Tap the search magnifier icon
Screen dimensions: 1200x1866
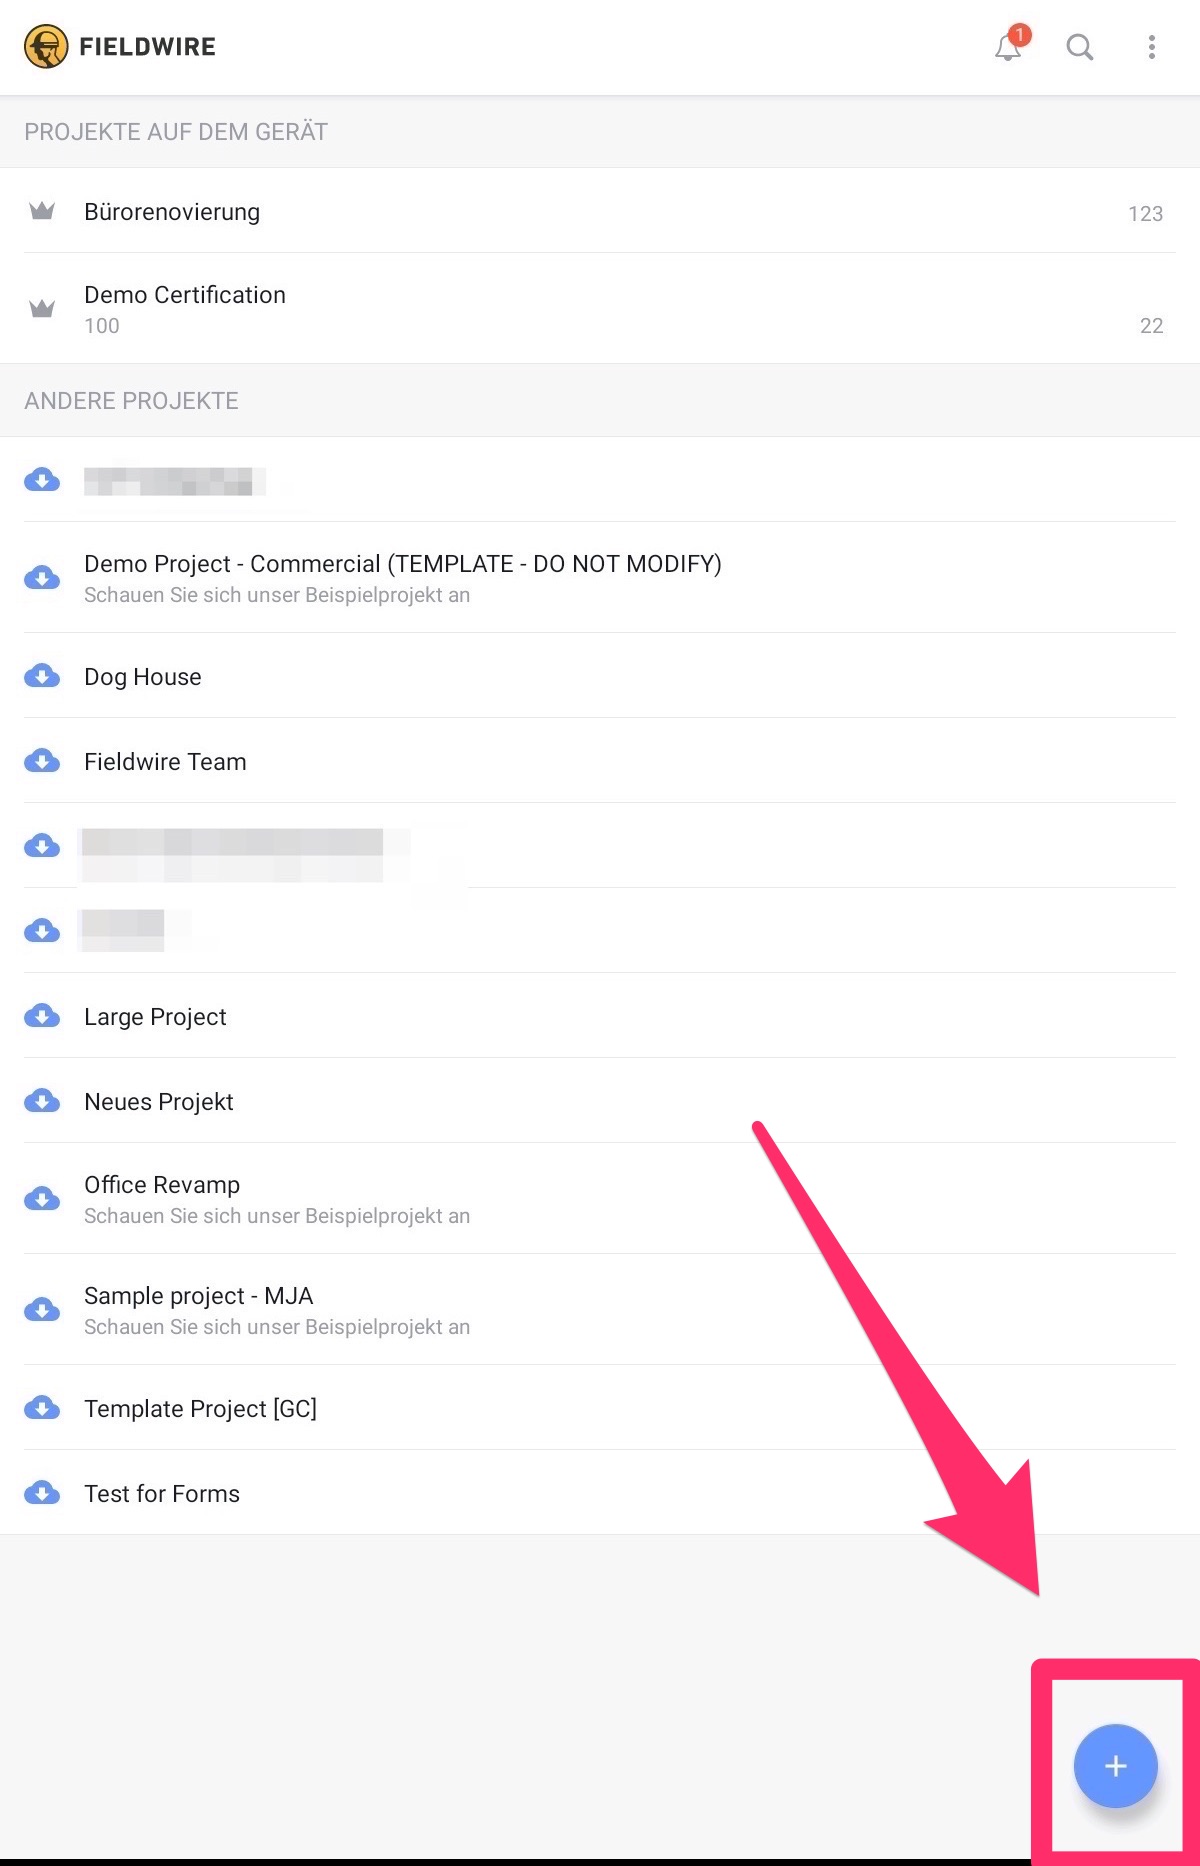(1079, 47)
